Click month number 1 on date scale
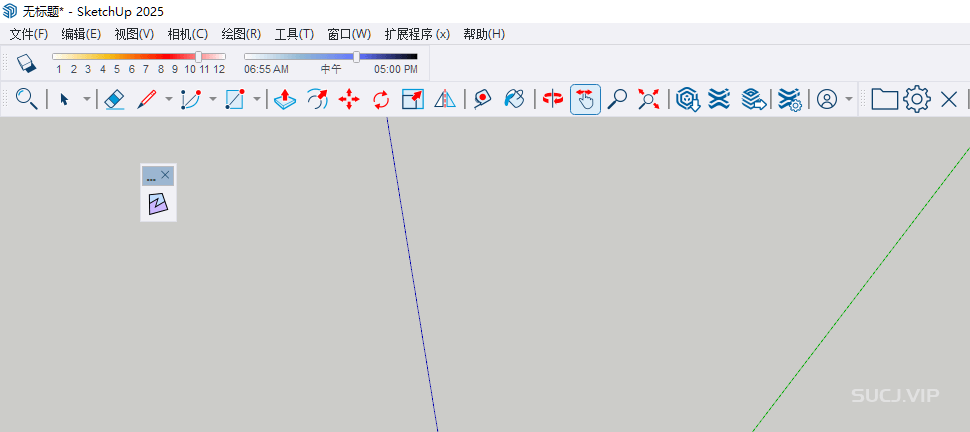The height and width of the screenshot is (432, 970). [59, 69]
